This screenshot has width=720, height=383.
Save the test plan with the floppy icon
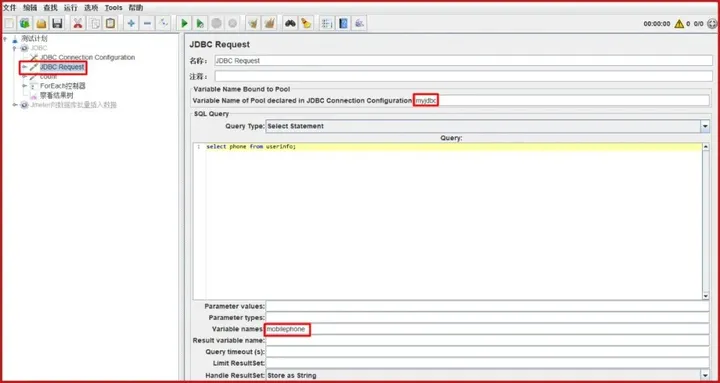(x=57, y=23)
